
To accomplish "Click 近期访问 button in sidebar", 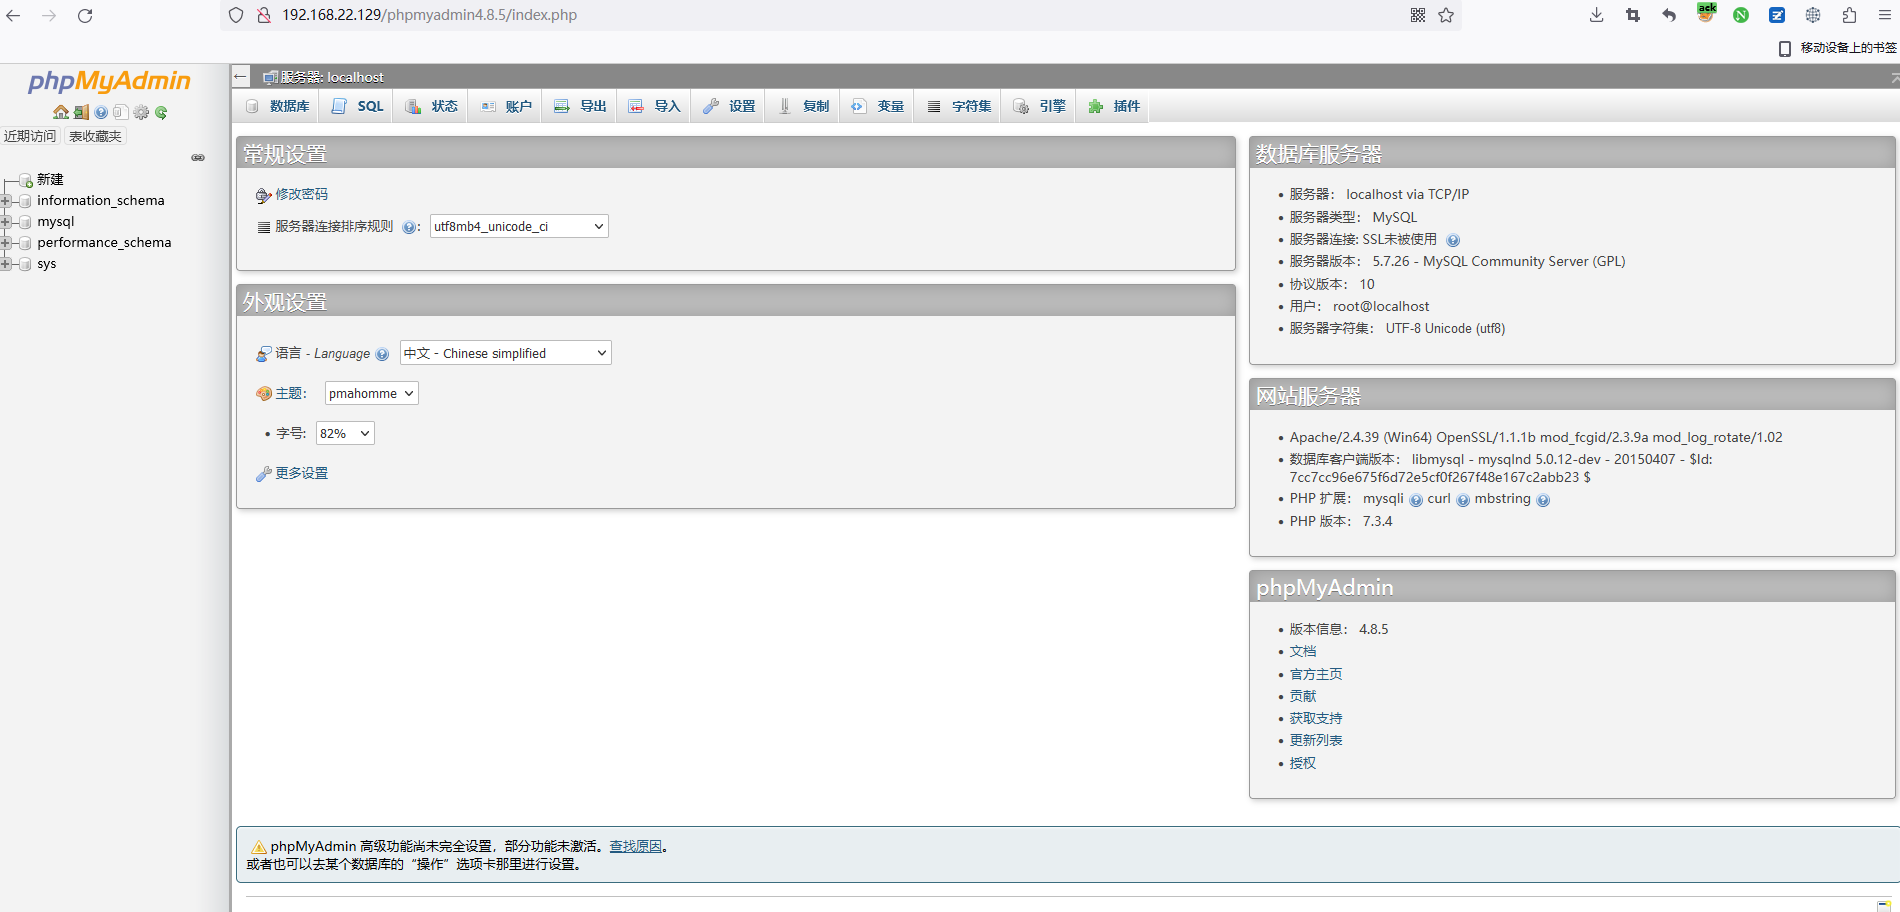I will (30, 136).
